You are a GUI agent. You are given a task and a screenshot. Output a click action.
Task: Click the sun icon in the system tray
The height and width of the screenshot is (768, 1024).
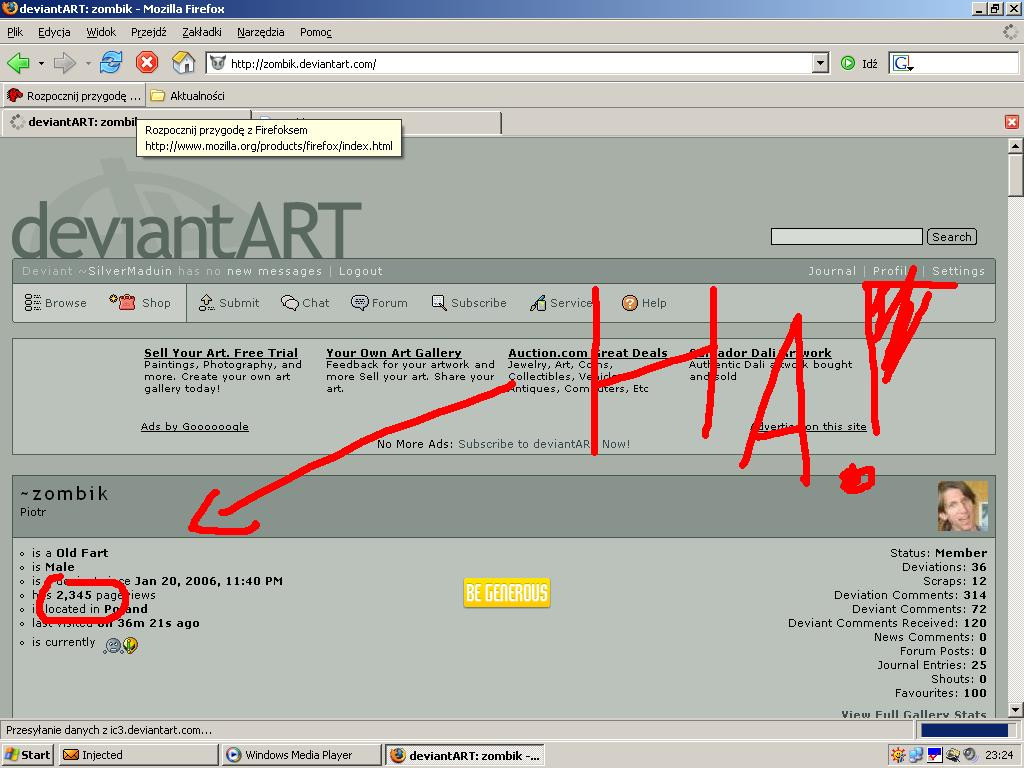pyautogui.click(x=898, y=755)
